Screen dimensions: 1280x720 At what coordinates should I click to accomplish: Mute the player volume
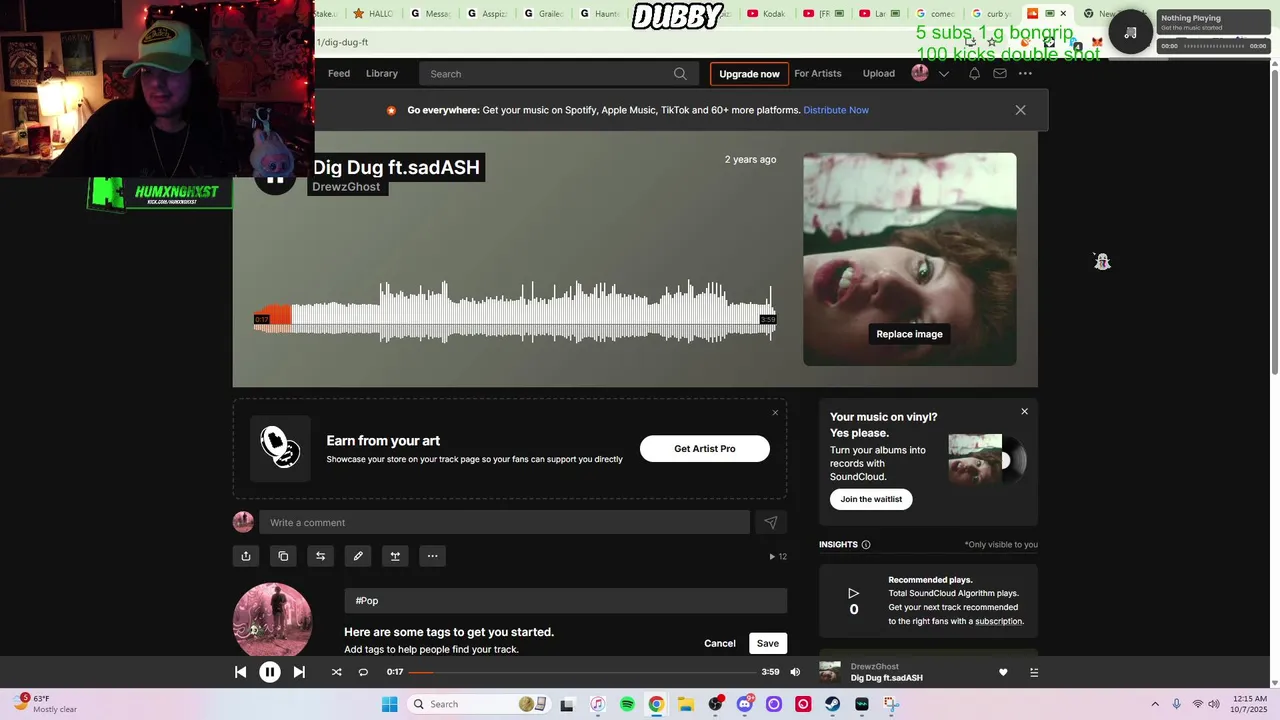[795, 672]
